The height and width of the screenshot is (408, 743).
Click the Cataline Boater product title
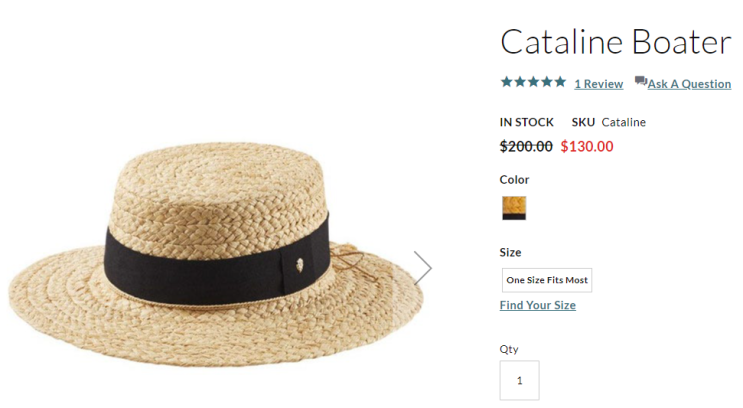coord(615,42)
